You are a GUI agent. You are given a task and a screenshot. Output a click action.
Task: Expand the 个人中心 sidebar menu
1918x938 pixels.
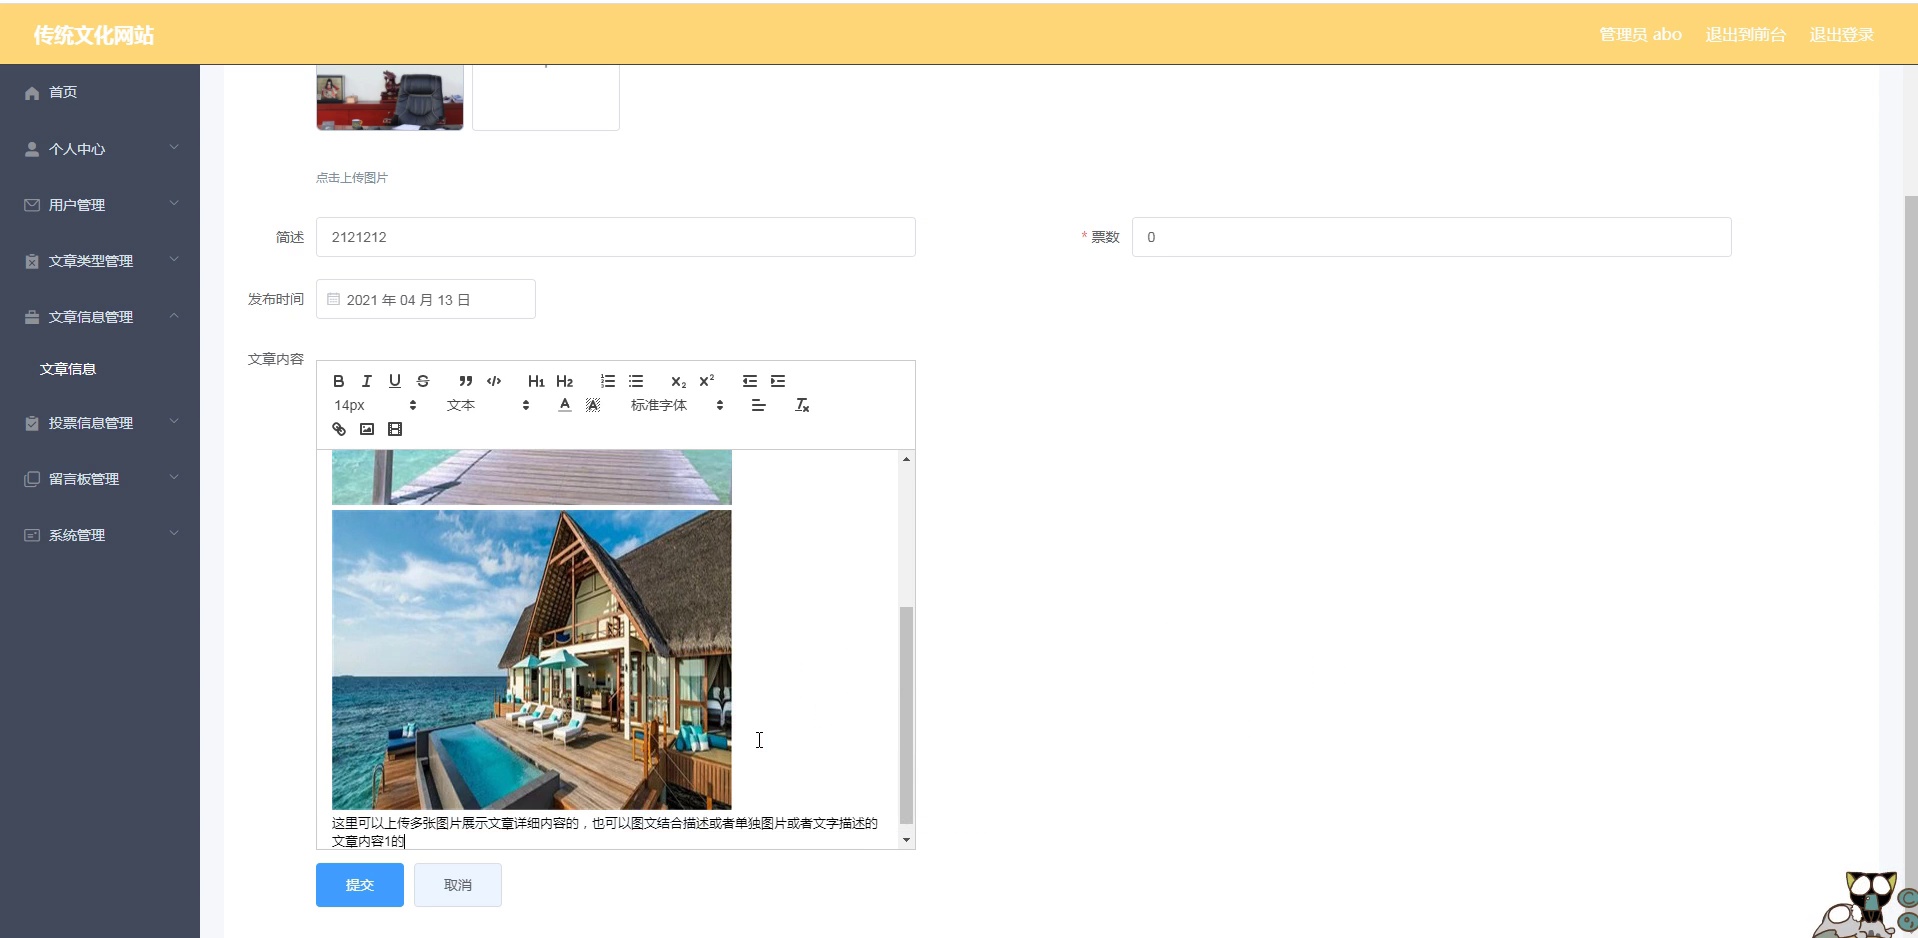[x=100, y=149]
